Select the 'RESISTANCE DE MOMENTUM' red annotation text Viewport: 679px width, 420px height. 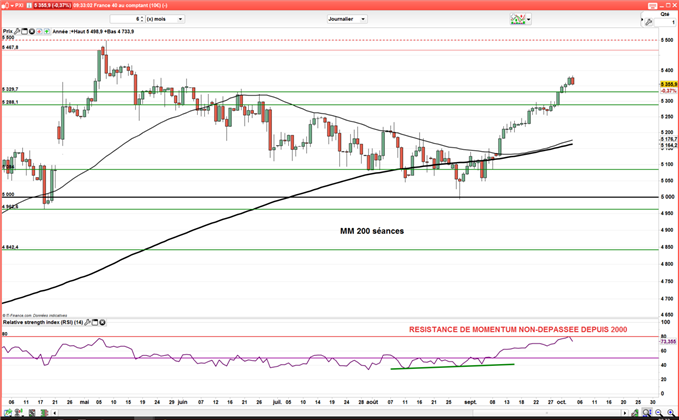pos(518,330)
